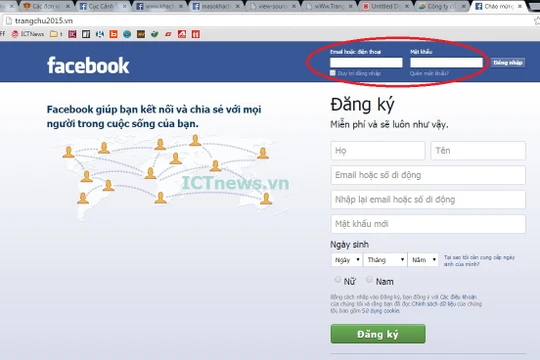The image size is (540, 360).
Task: Switch to the wWw.Trang tab
Action: pos(328,6)
